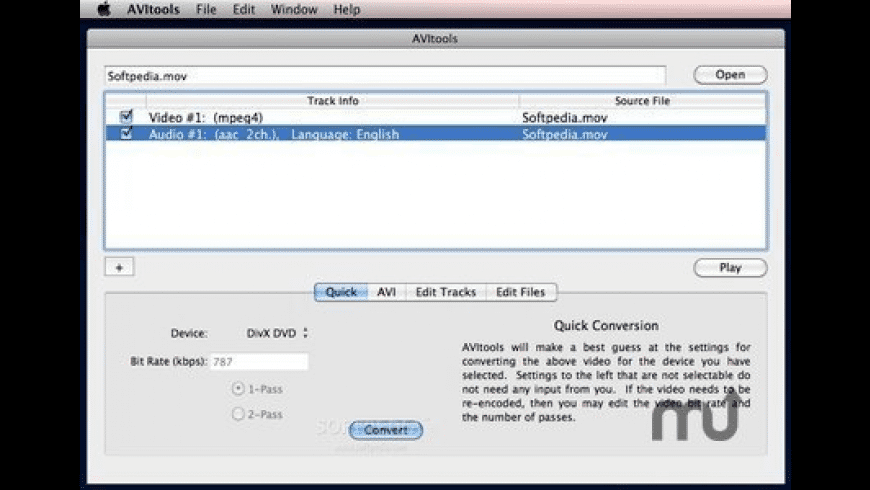This screenshot has width=870, height=490.
Task: Click the Bit Rate (kbps) field
Action: coord(259,361)
